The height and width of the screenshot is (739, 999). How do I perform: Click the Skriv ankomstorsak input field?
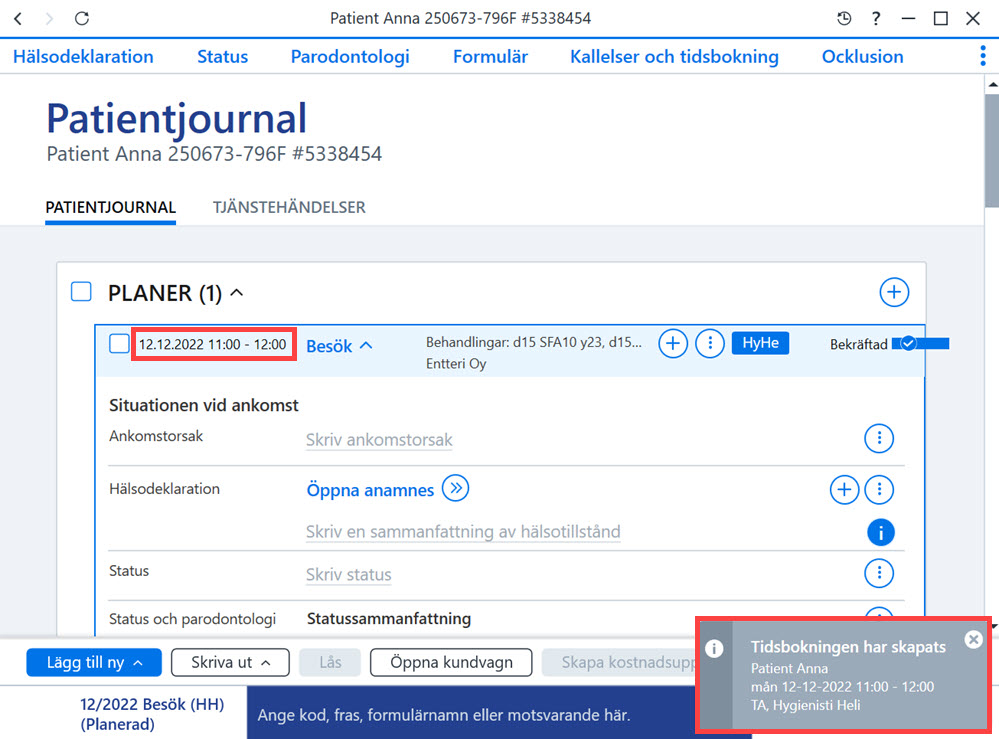[379, 440]
